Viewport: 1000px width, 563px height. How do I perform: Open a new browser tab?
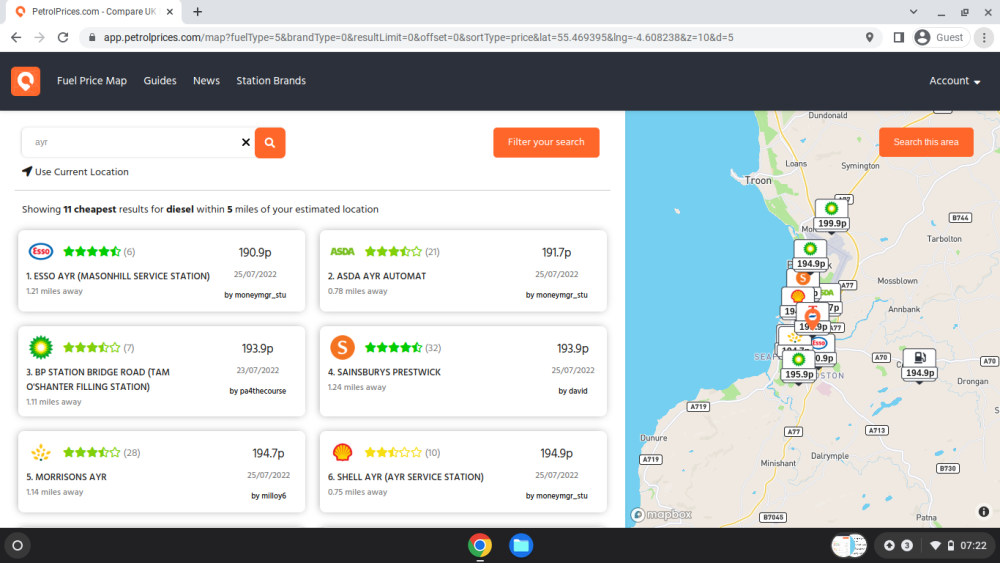pyautogui.click(x=197, y=12)
